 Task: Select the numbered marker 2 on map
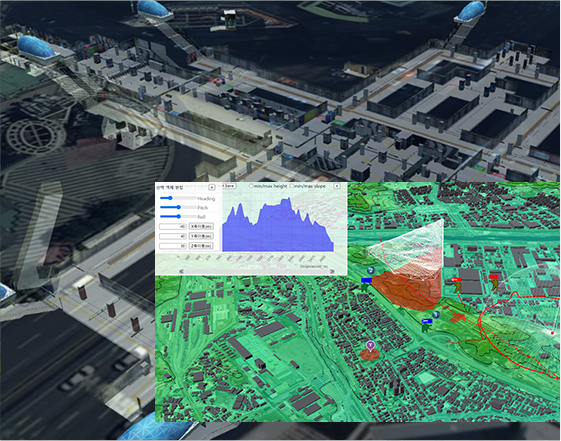pos(371,270)
